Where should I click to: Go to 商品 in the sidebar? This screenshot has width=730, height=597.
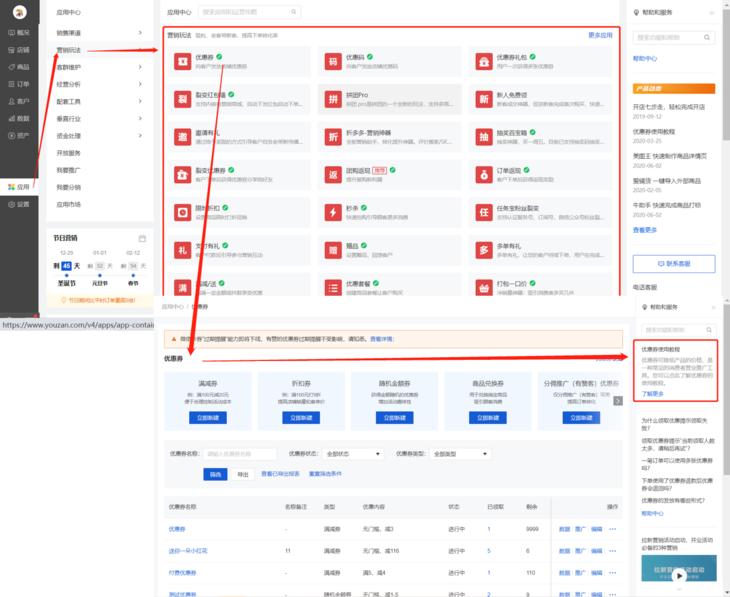(x=19, y=67)
